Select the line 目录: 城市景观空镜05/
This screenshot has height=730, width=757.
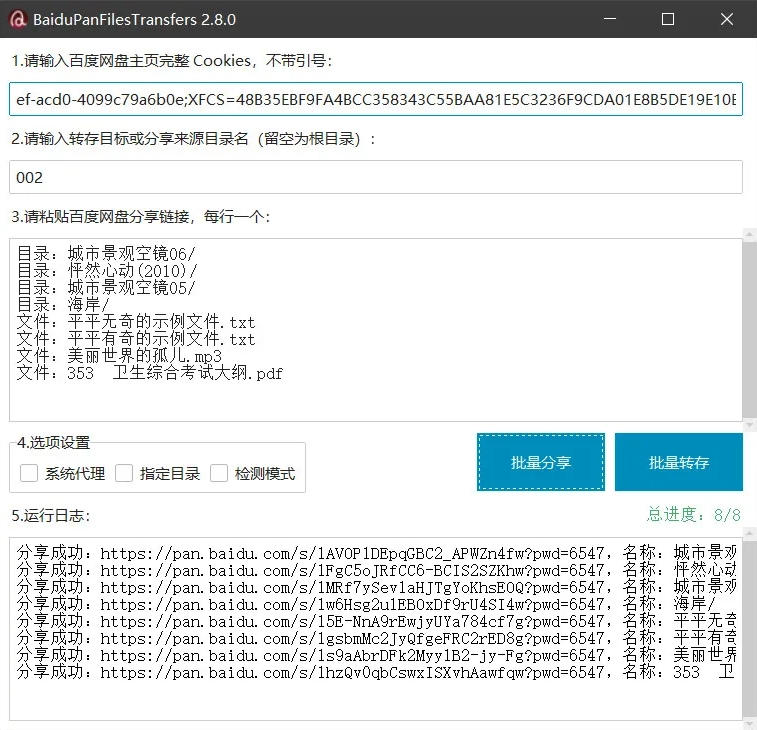click(x=106, y=288)
